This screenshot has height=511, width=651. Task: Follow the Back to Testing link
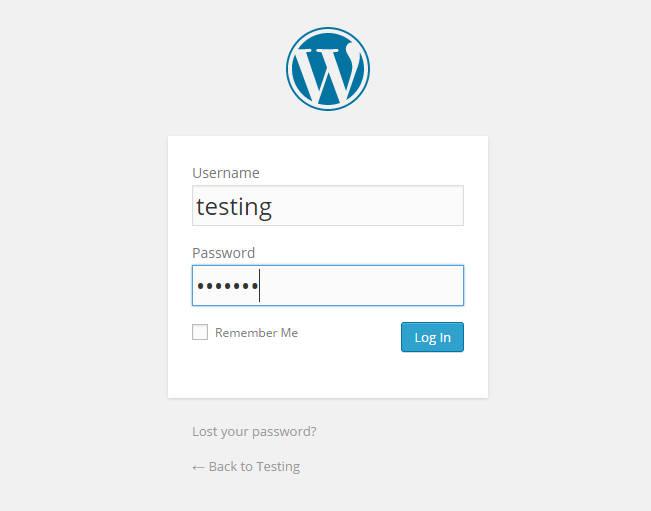click(x=254, y=467)
